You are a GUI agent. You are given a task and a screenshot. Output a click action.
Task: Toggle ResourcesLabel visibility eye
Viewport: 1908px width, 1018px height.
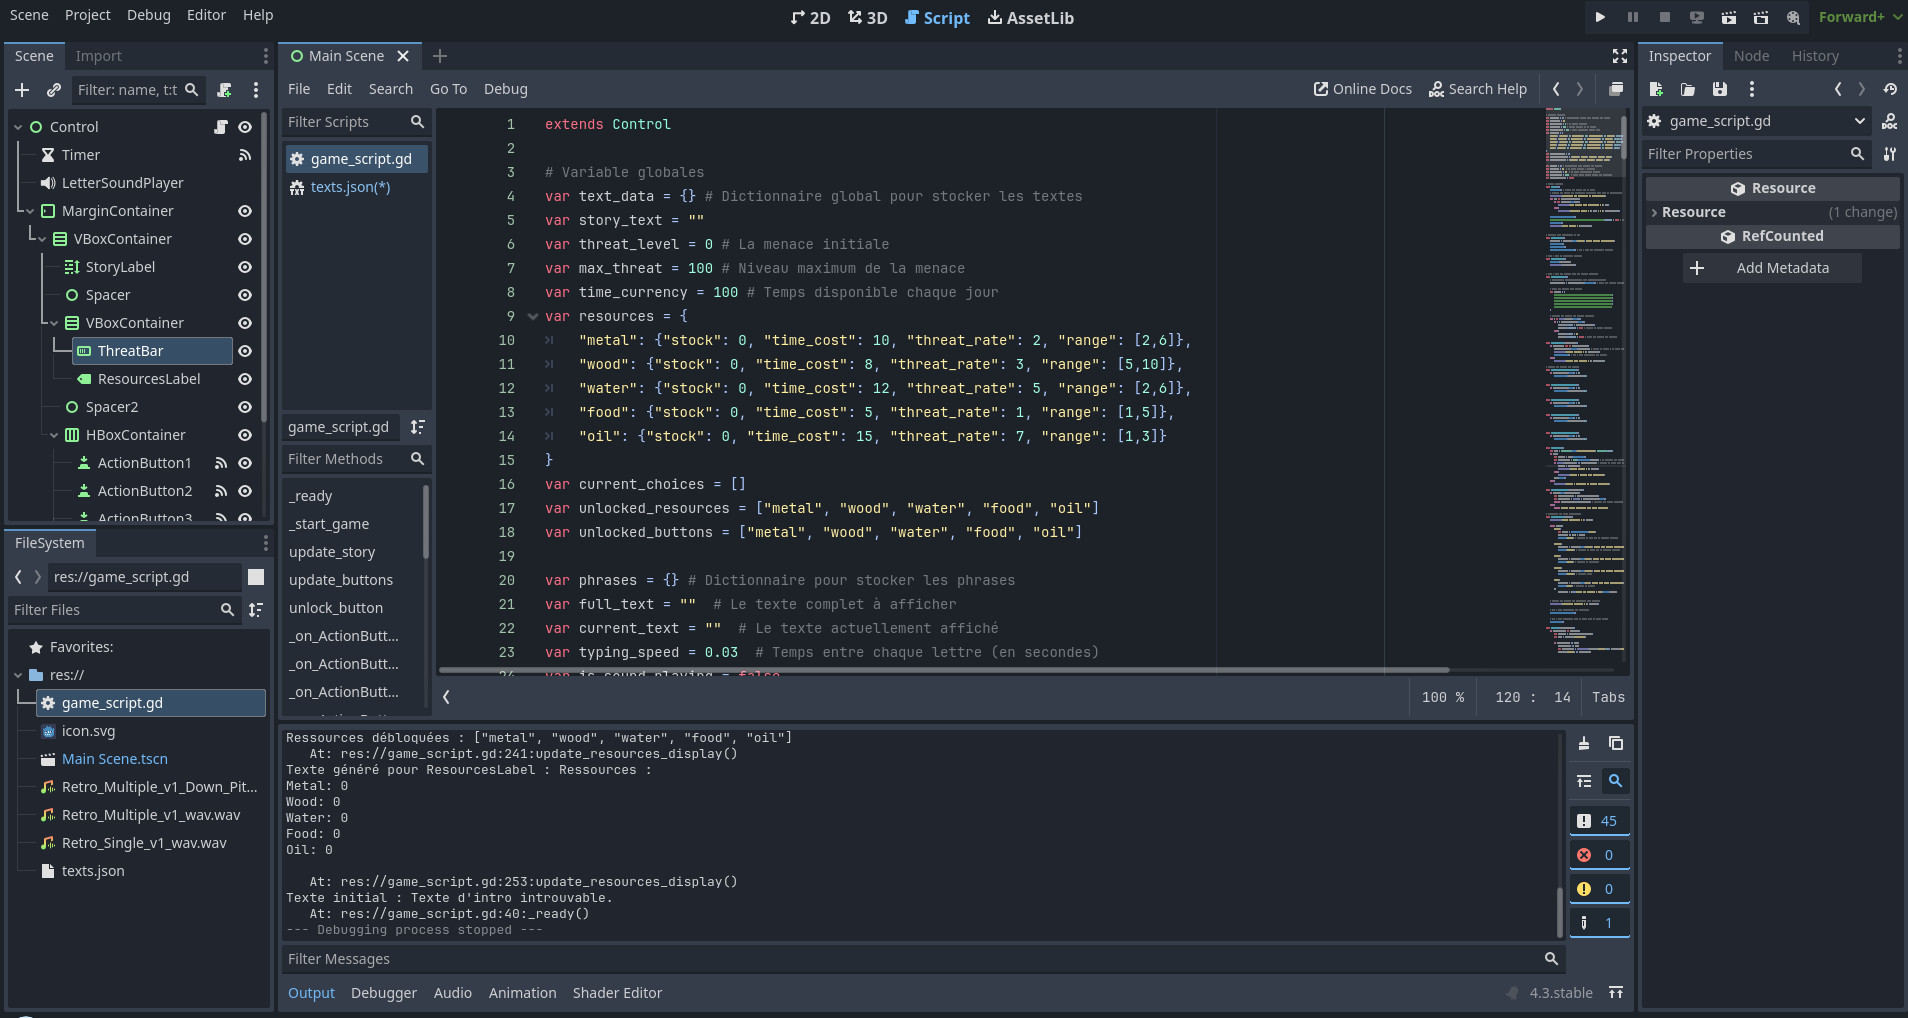coord(245,379)
